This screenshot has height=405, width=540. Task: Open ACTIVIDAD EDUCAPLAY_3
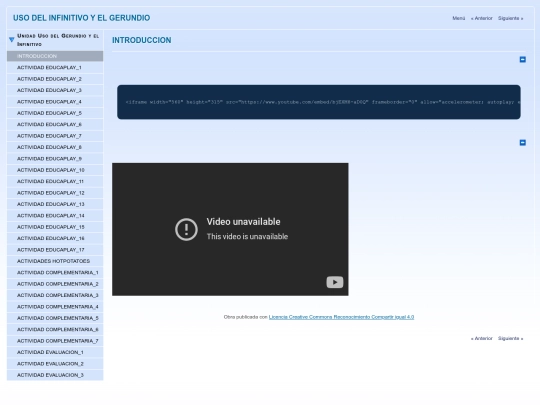pos(55,90)
